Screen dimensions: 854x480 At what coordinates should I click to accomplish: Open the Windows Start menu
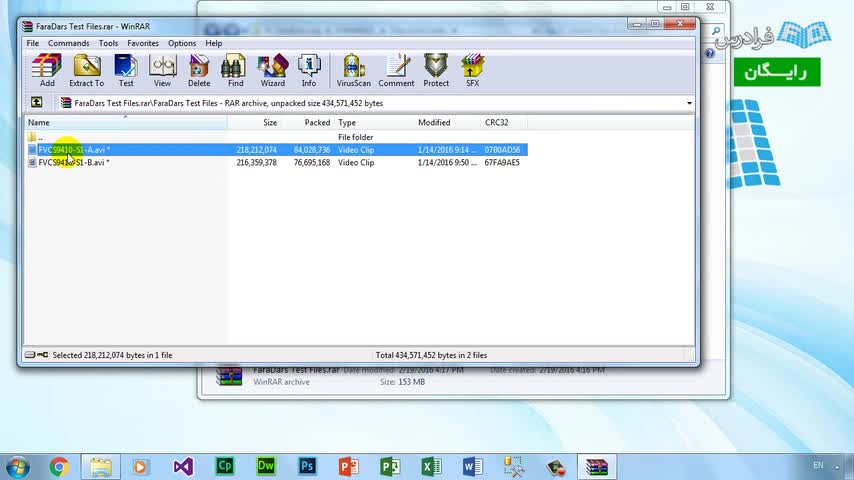click(x=18, y=467)
